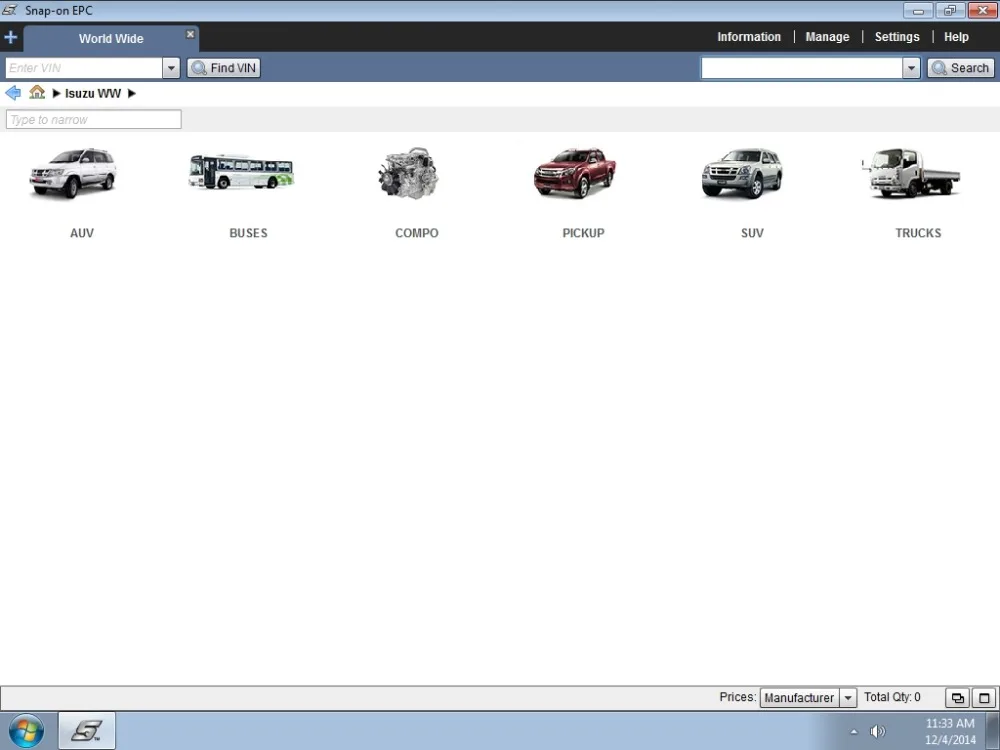Add a new tab with the plus icon
The width and height of the screenshot is (1000, 750).
11,37
